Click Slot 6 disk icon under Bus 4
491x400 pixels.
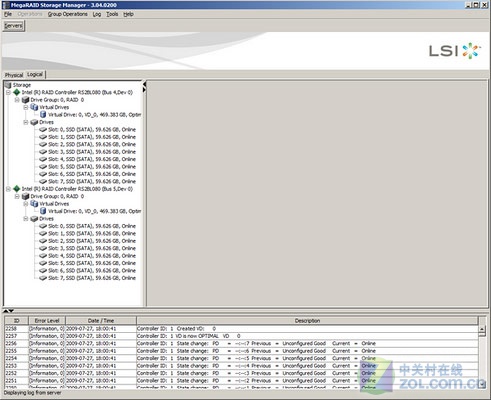coord(43,174)
